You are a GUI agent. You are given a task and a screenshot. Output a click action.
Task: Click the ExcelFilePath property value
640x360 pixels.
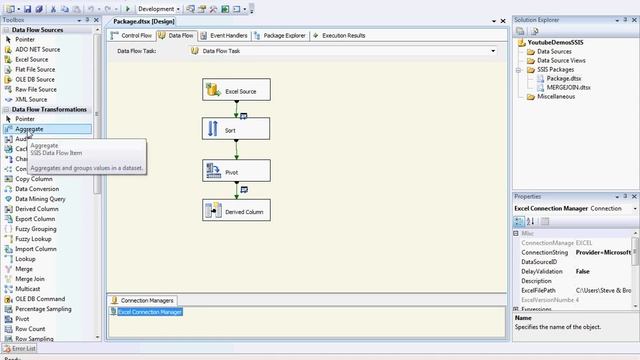point(603,291)
